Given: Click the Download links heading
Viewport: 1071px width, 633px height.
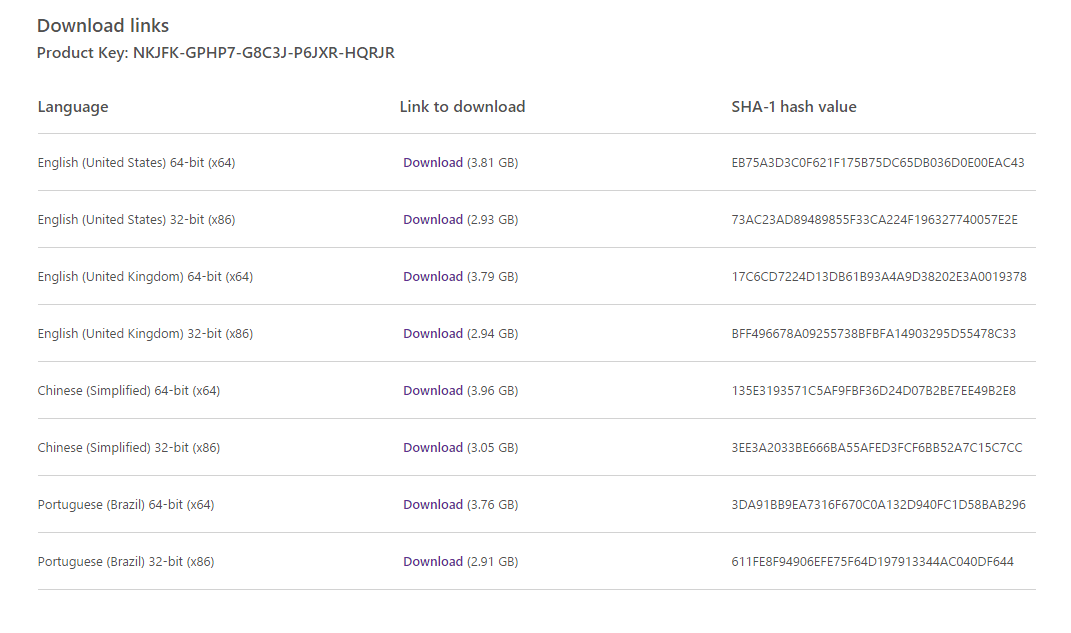Looking at the screenshot, I should 103,26.
